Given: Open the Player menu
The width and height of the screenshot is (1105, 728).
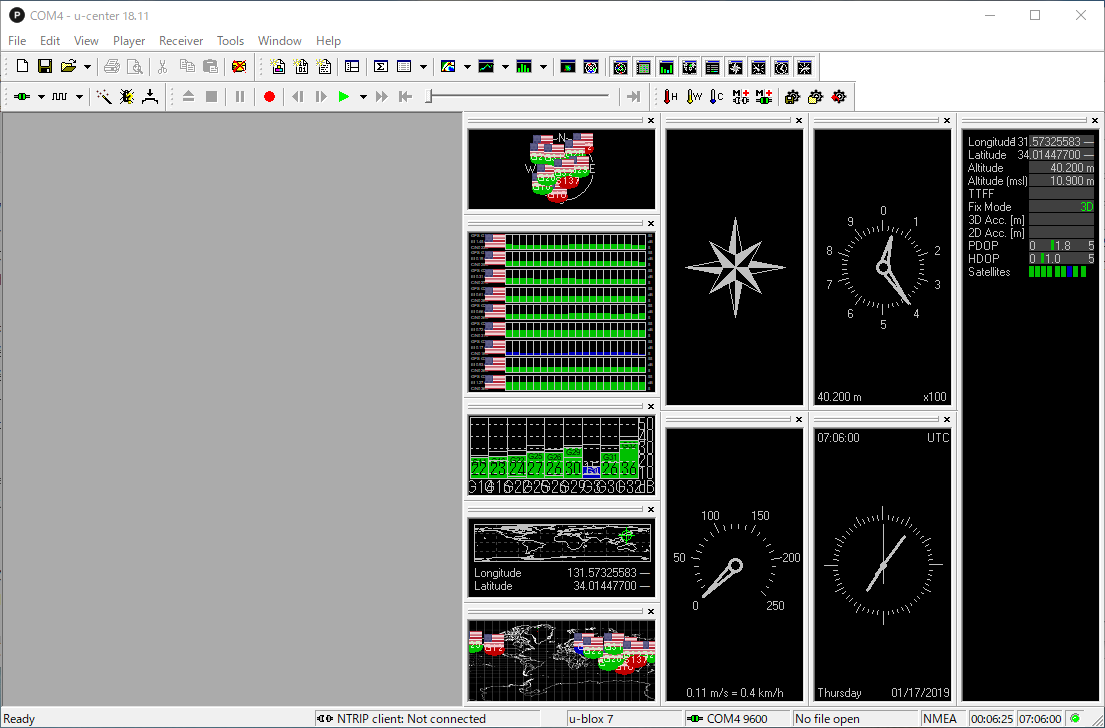Looking at the screenshot, I should pos(129,41).
